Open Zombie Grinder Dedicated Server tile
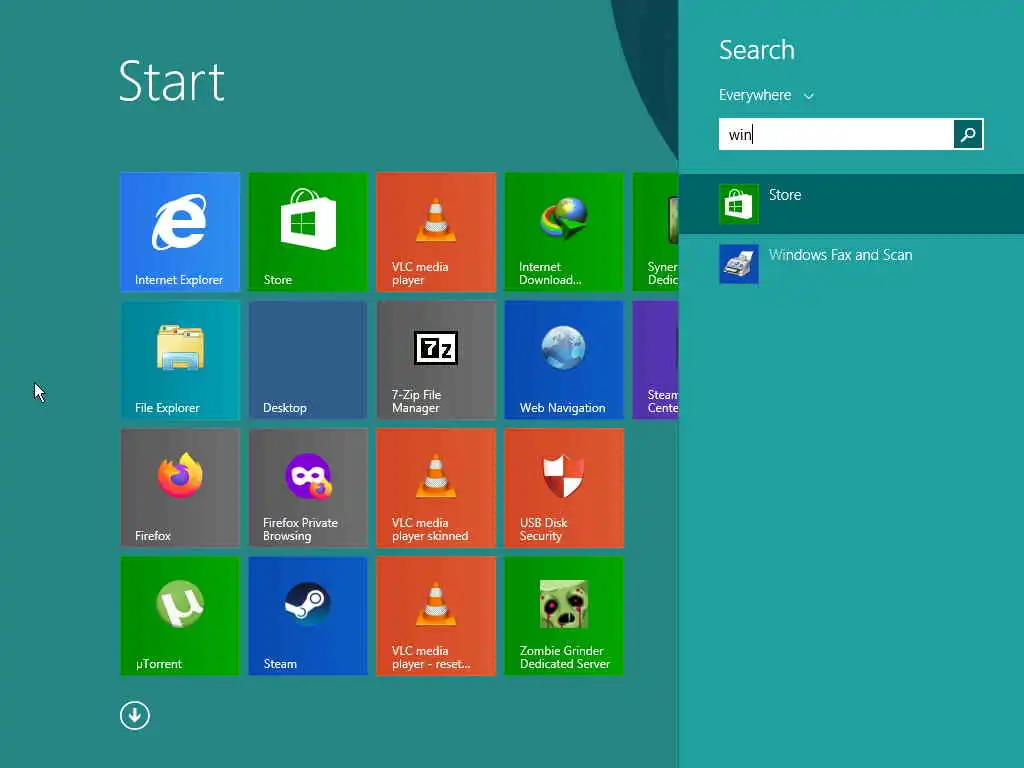1024x768 pixels. point(564,615)
